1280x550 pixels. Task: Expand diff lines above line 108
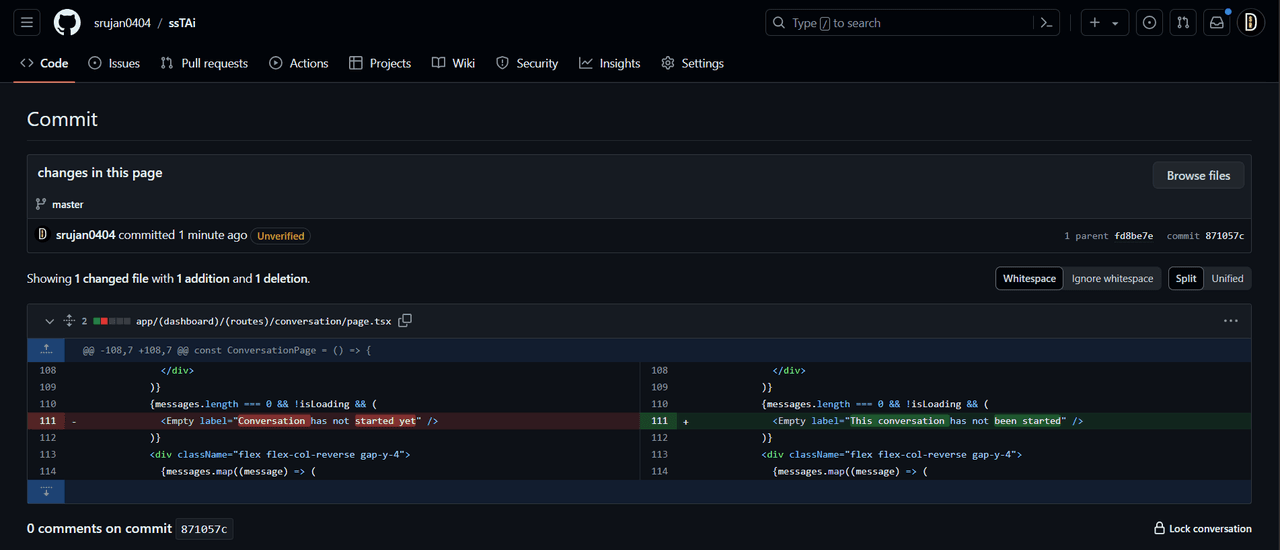pyautogui.click(x=46, y=350)
